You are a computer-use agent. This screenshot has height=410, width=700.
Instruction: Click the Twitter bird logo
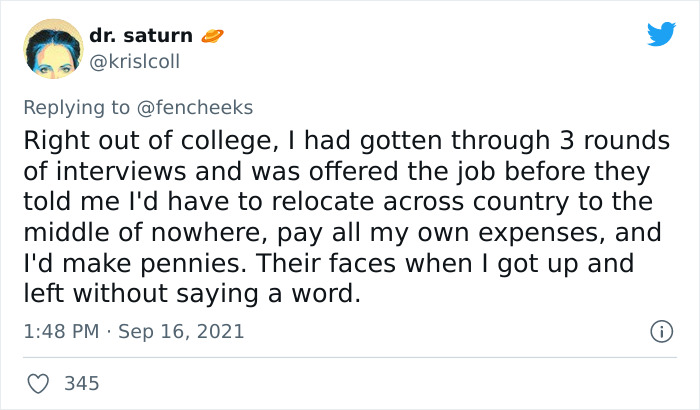coord(661,35)
